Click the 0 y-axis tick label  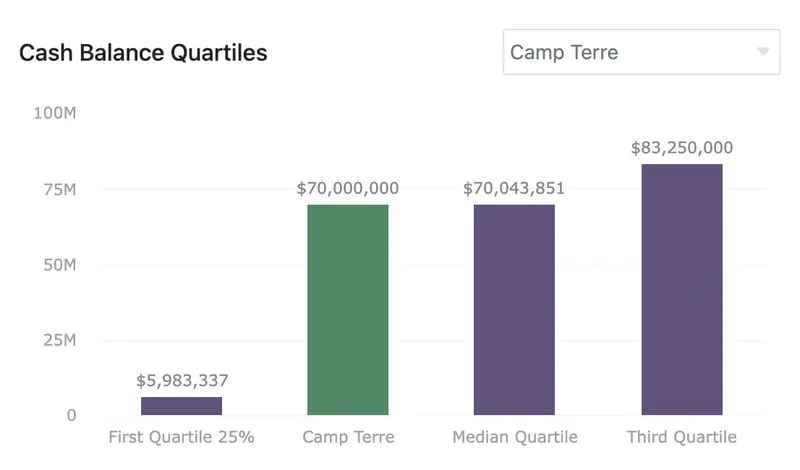point(71,416)
